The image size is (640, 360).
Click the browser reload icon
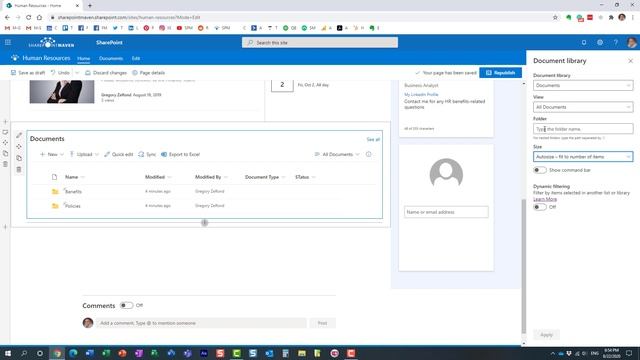(29, 18)
